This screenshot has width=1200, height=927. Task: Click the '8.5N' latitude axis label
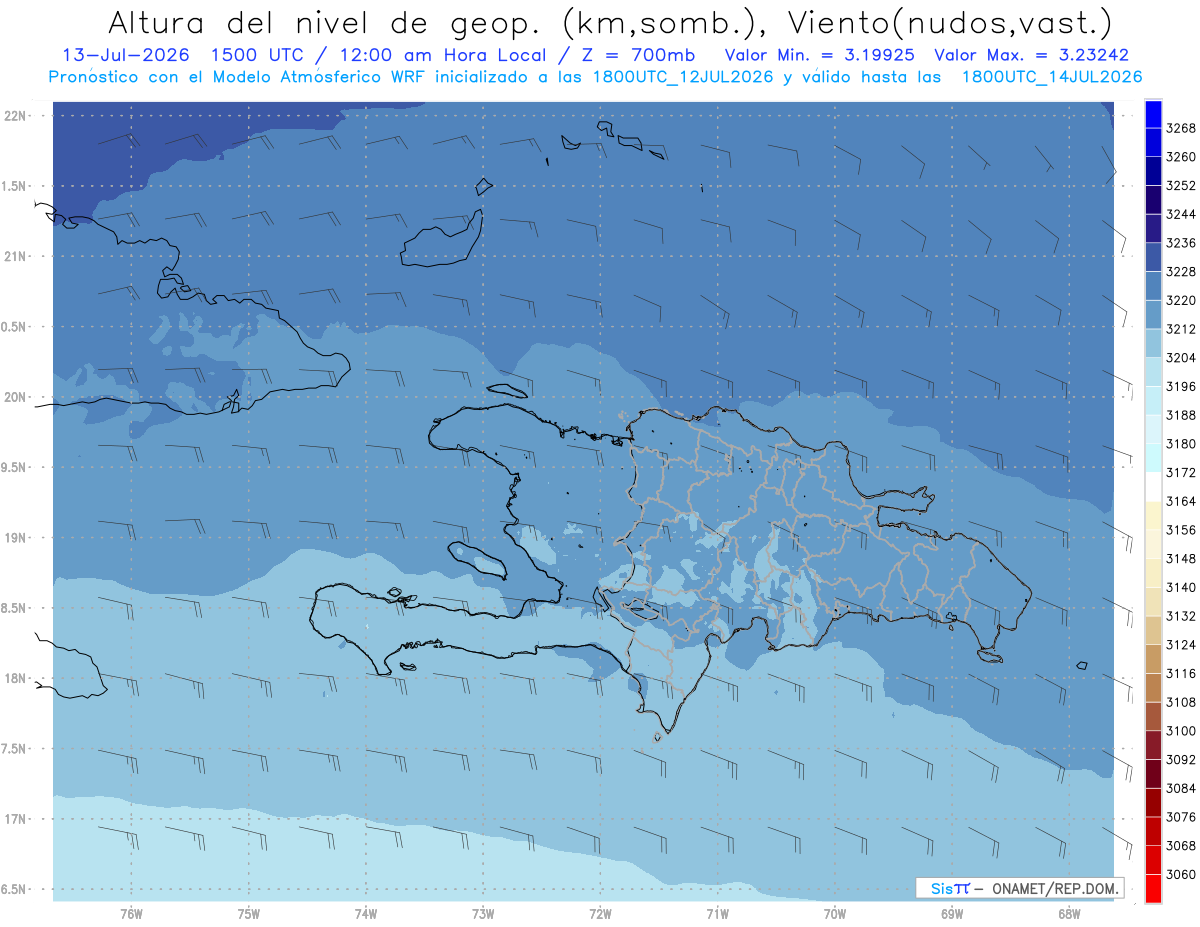pos(14,608)
